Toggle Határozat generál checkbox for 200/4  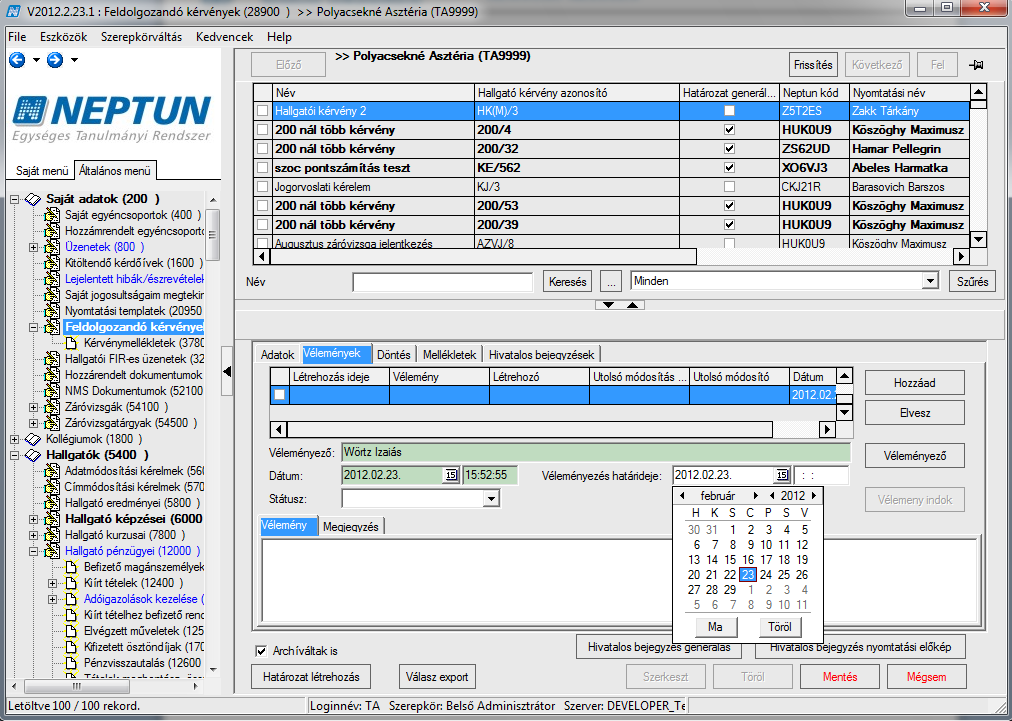click(x=729, y=130)
